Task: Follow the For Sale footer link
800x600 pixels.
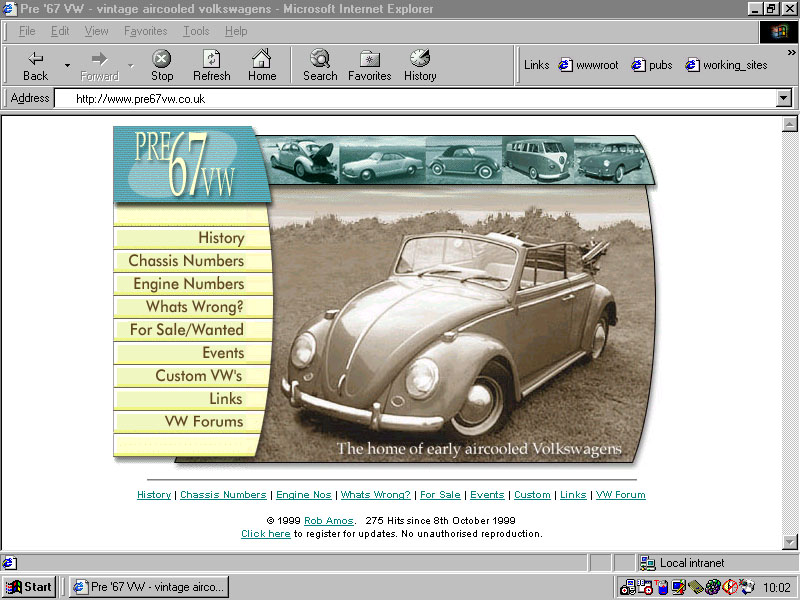Action: click(x=440, y=494)
